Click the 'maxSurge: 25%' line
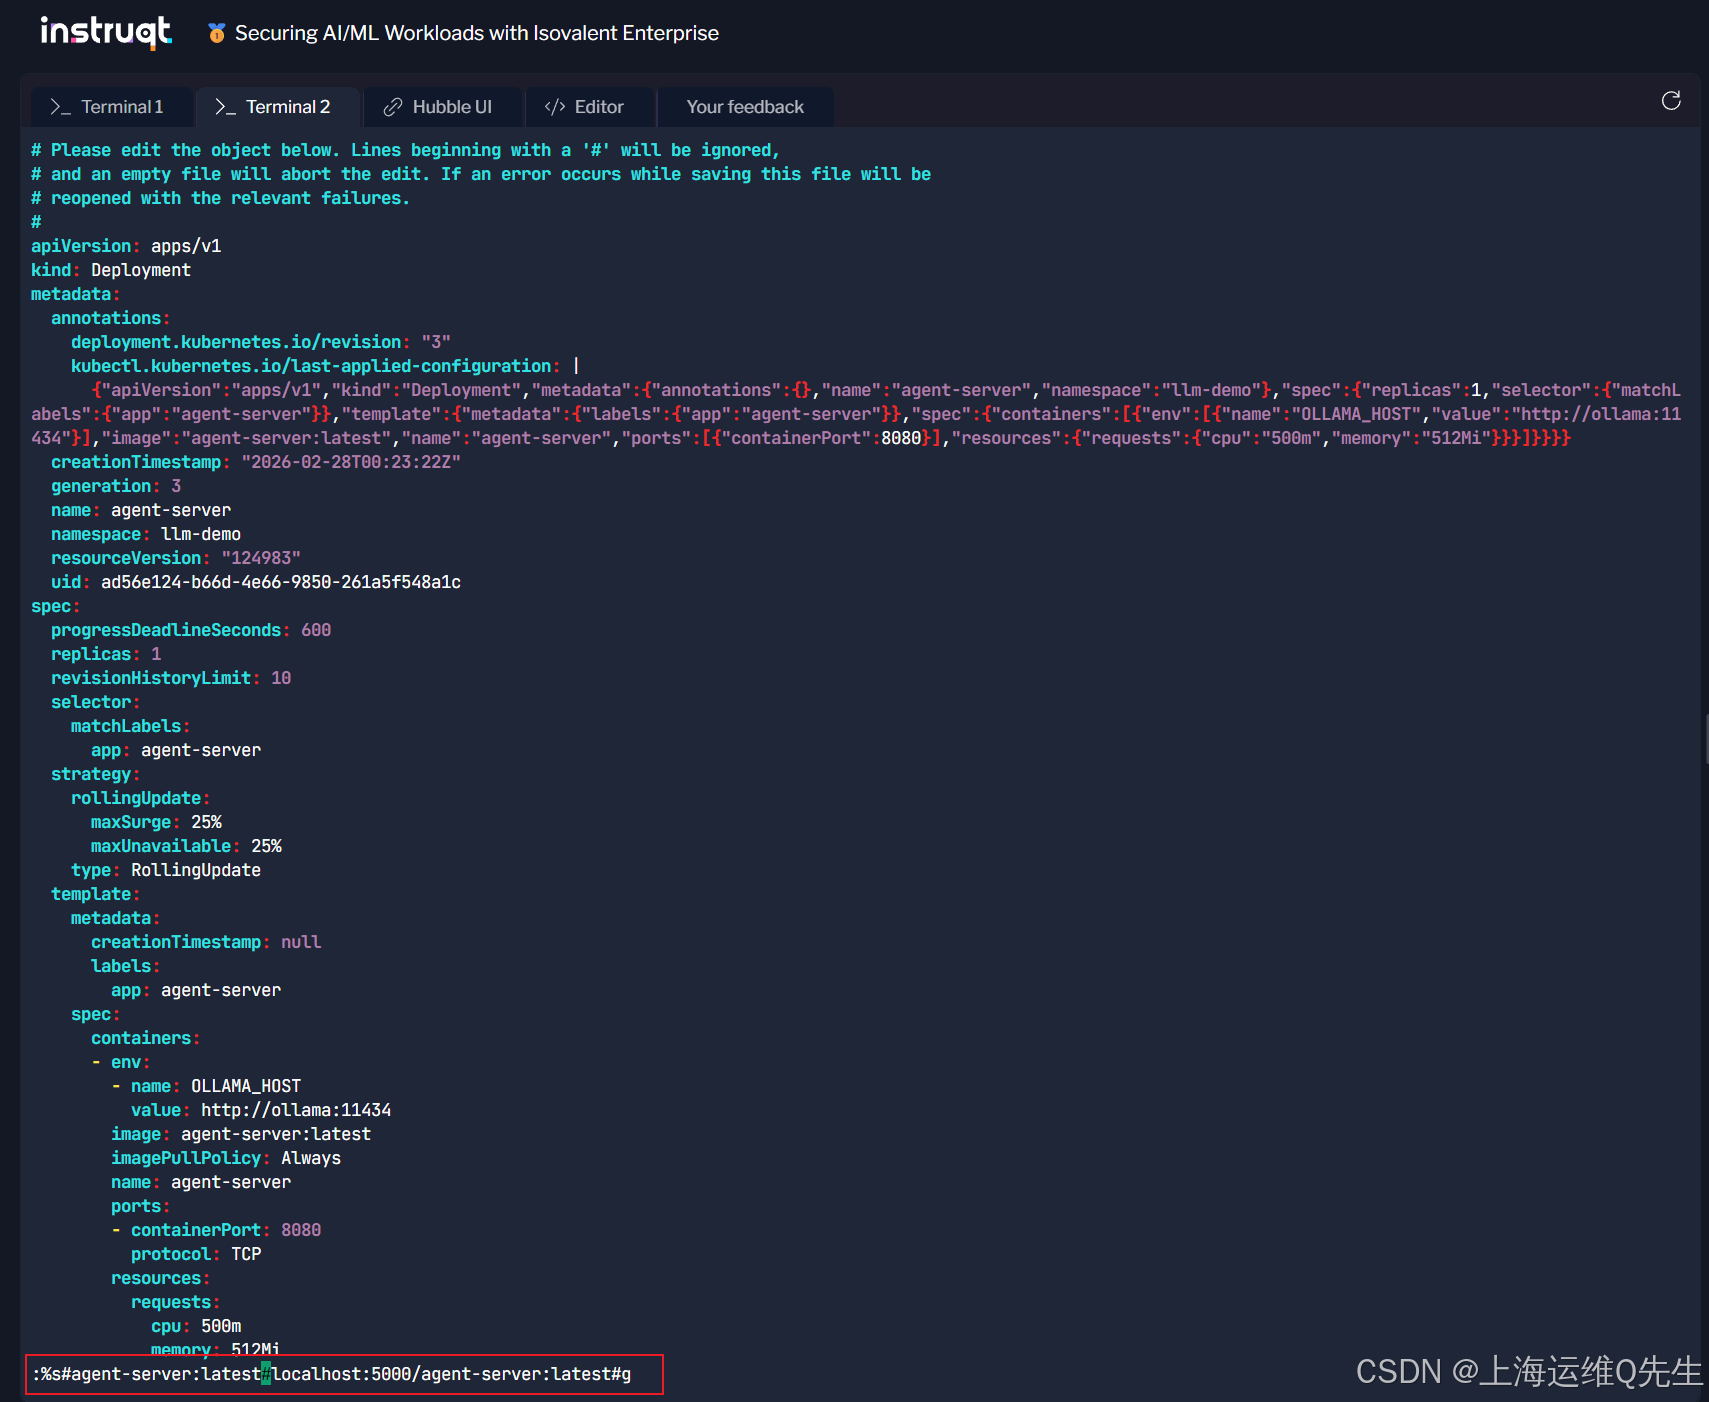1709x1402 pixels. 156,822
